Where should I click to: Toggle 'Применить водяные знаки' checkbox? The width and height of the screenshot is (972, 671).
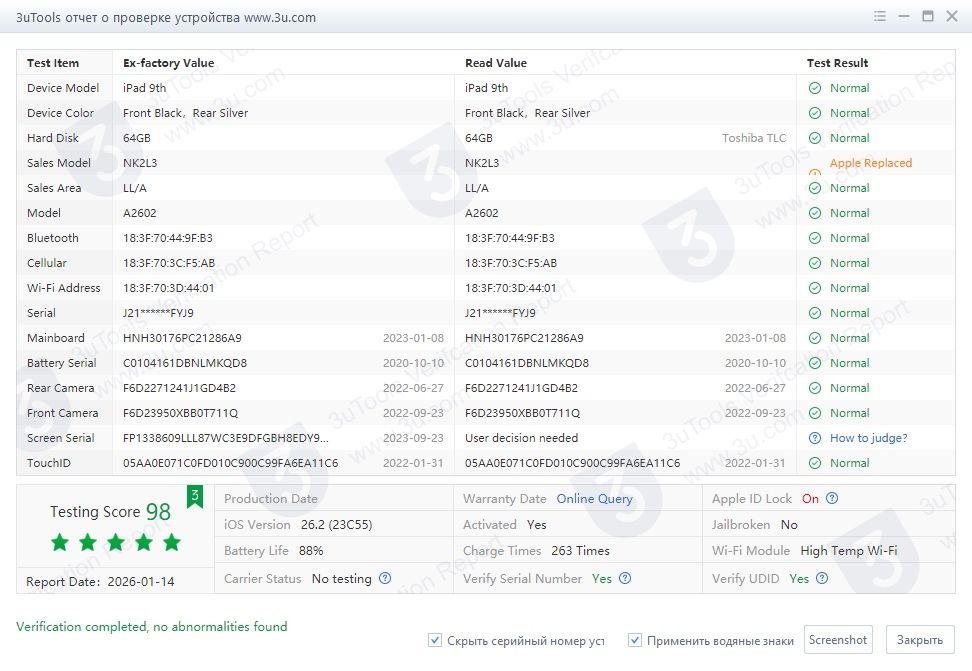pos(635,640)
